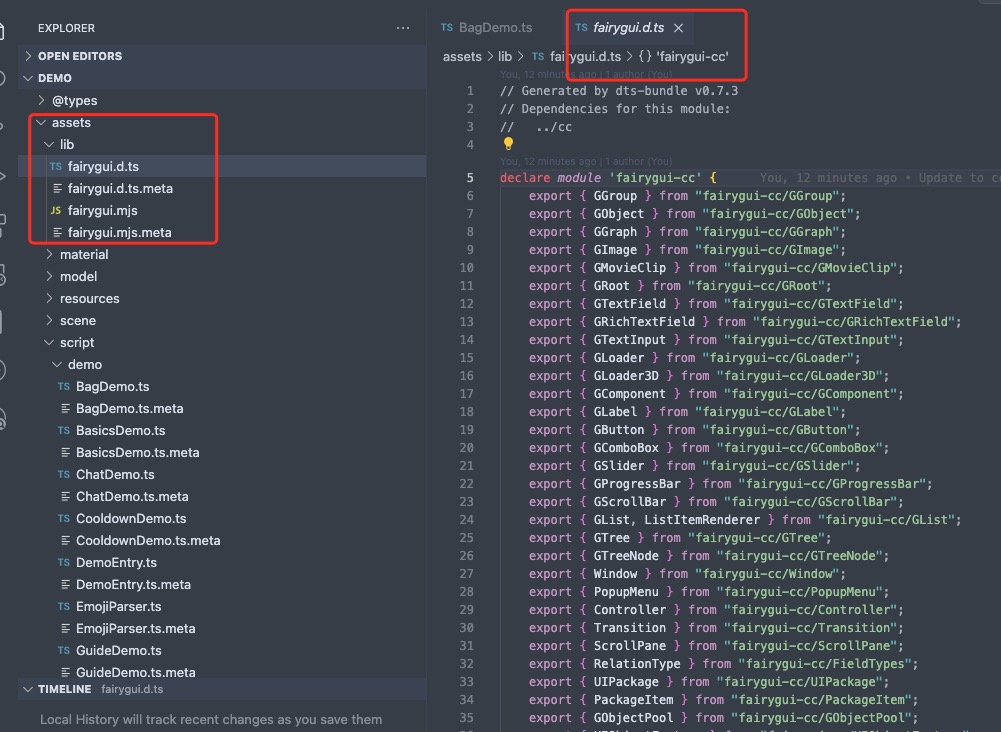Expand the material folder

click(x=49, y=254)
